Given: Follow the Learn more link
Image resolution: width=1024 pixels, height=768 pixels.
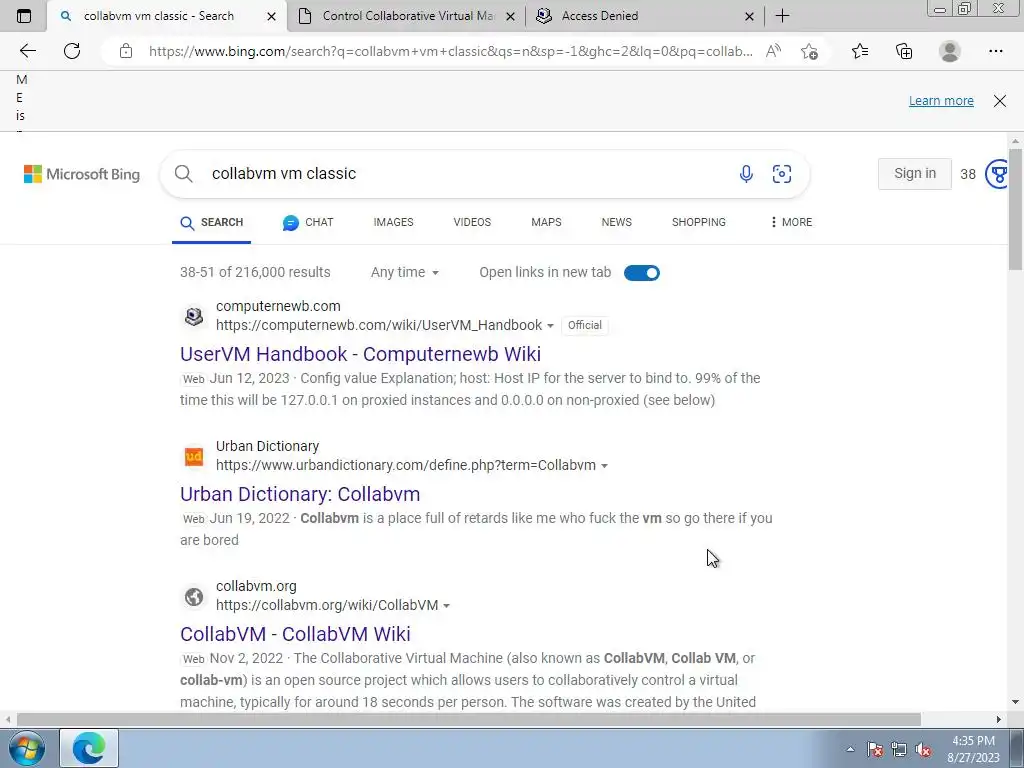Looking at the screenshot, I should pos(941,101).
